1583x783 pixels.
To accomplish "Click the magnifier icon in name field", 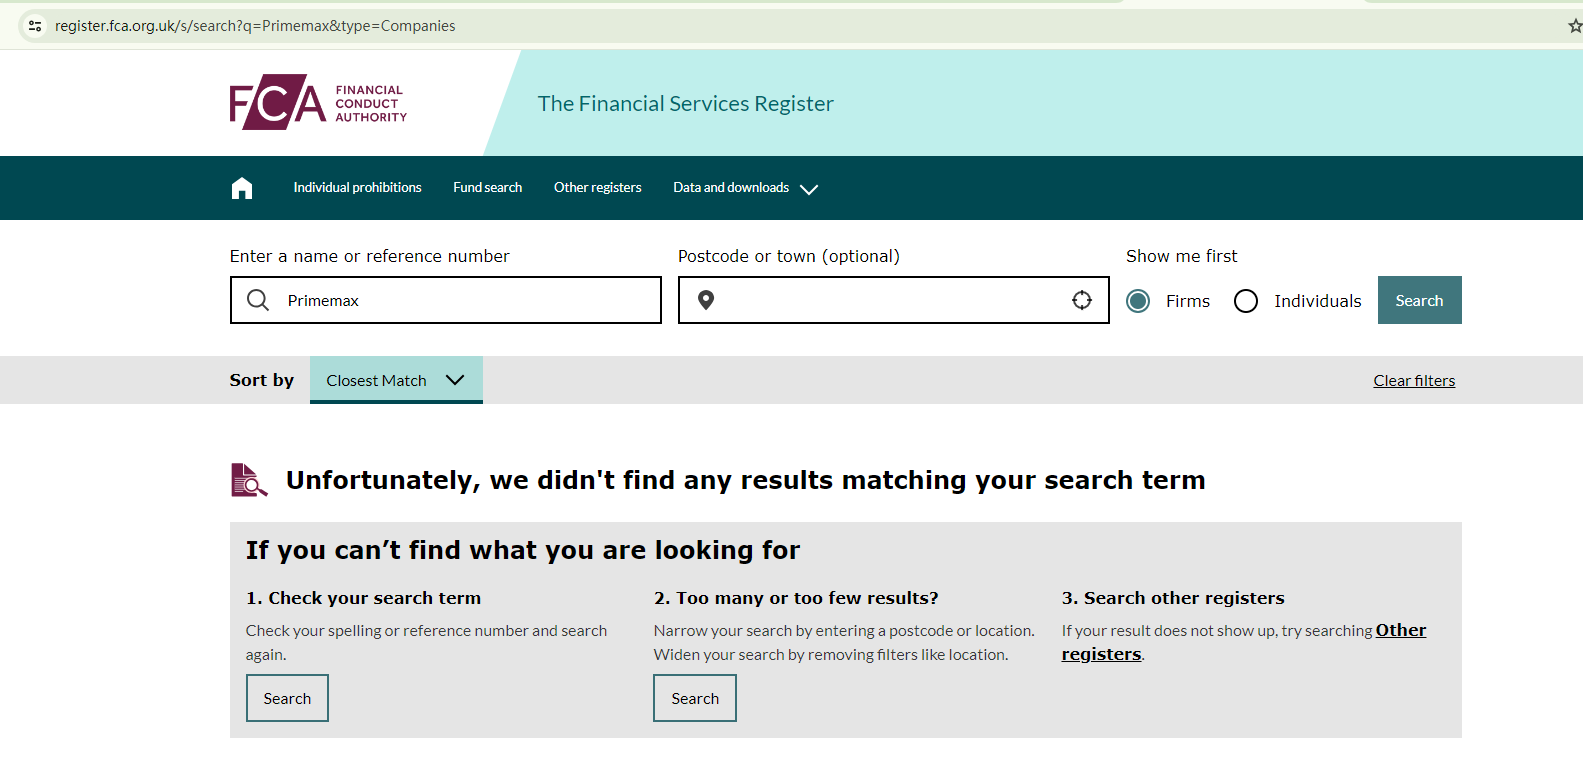I will click(x=258, y=300).
